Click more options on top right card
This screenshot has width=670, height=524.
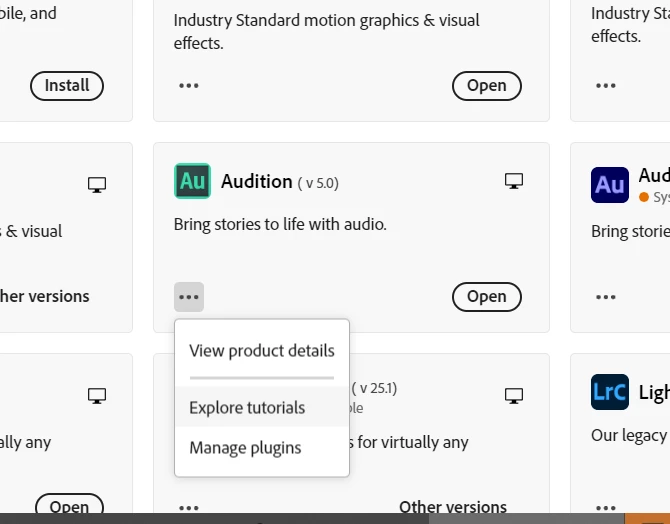tap(606, 85)
